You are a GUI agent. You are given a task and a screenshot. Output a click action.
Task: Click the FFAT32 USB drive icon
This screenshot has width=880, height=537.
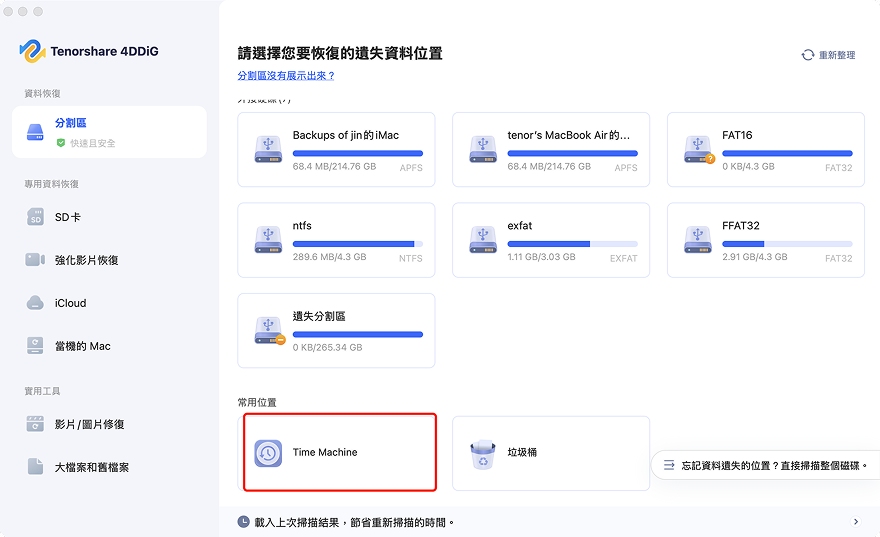[698, 240]
